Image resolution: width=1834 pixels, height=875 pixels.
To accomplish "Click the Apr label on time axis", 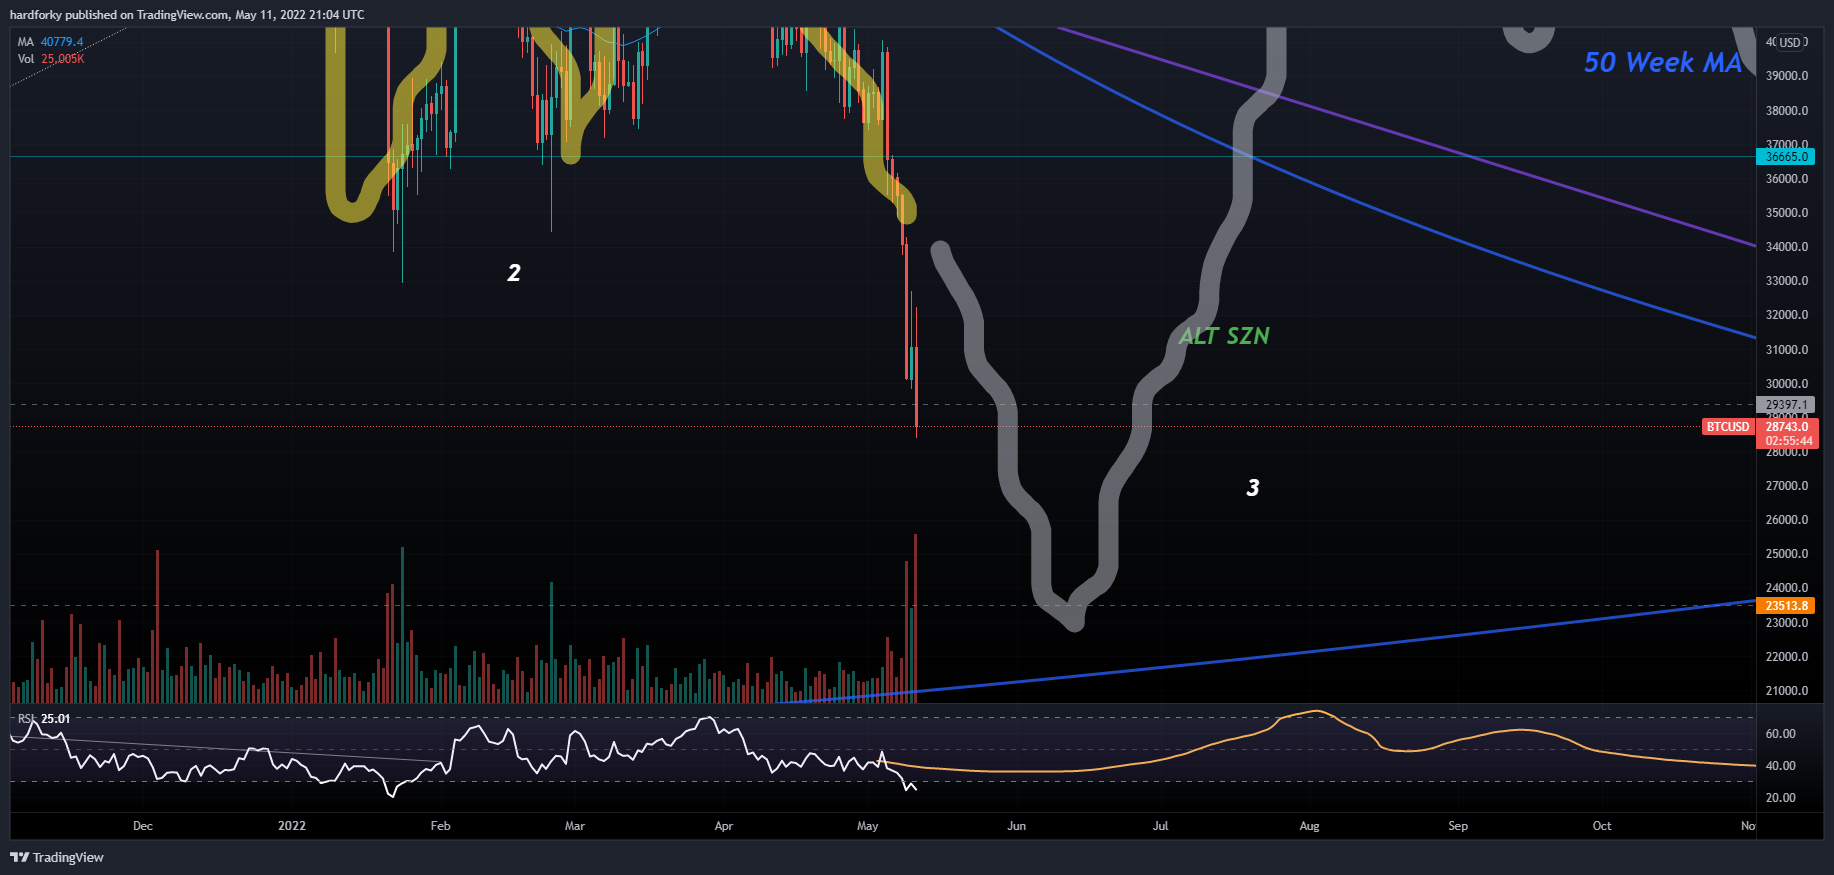I will pos(724,826).
